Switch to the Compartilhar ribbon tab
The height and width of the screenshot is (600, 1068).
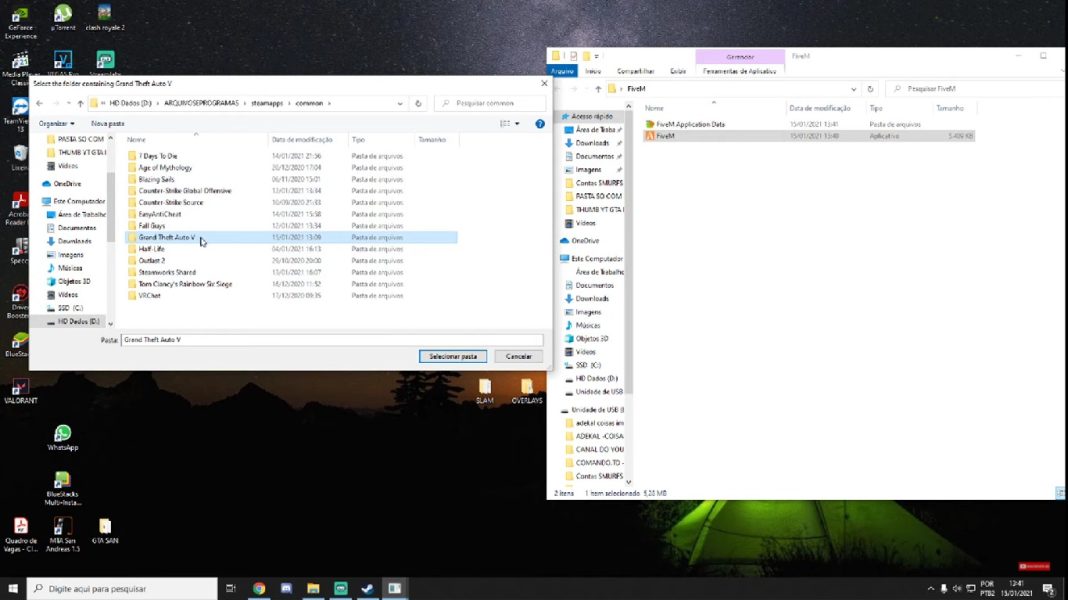coord(635,71)
